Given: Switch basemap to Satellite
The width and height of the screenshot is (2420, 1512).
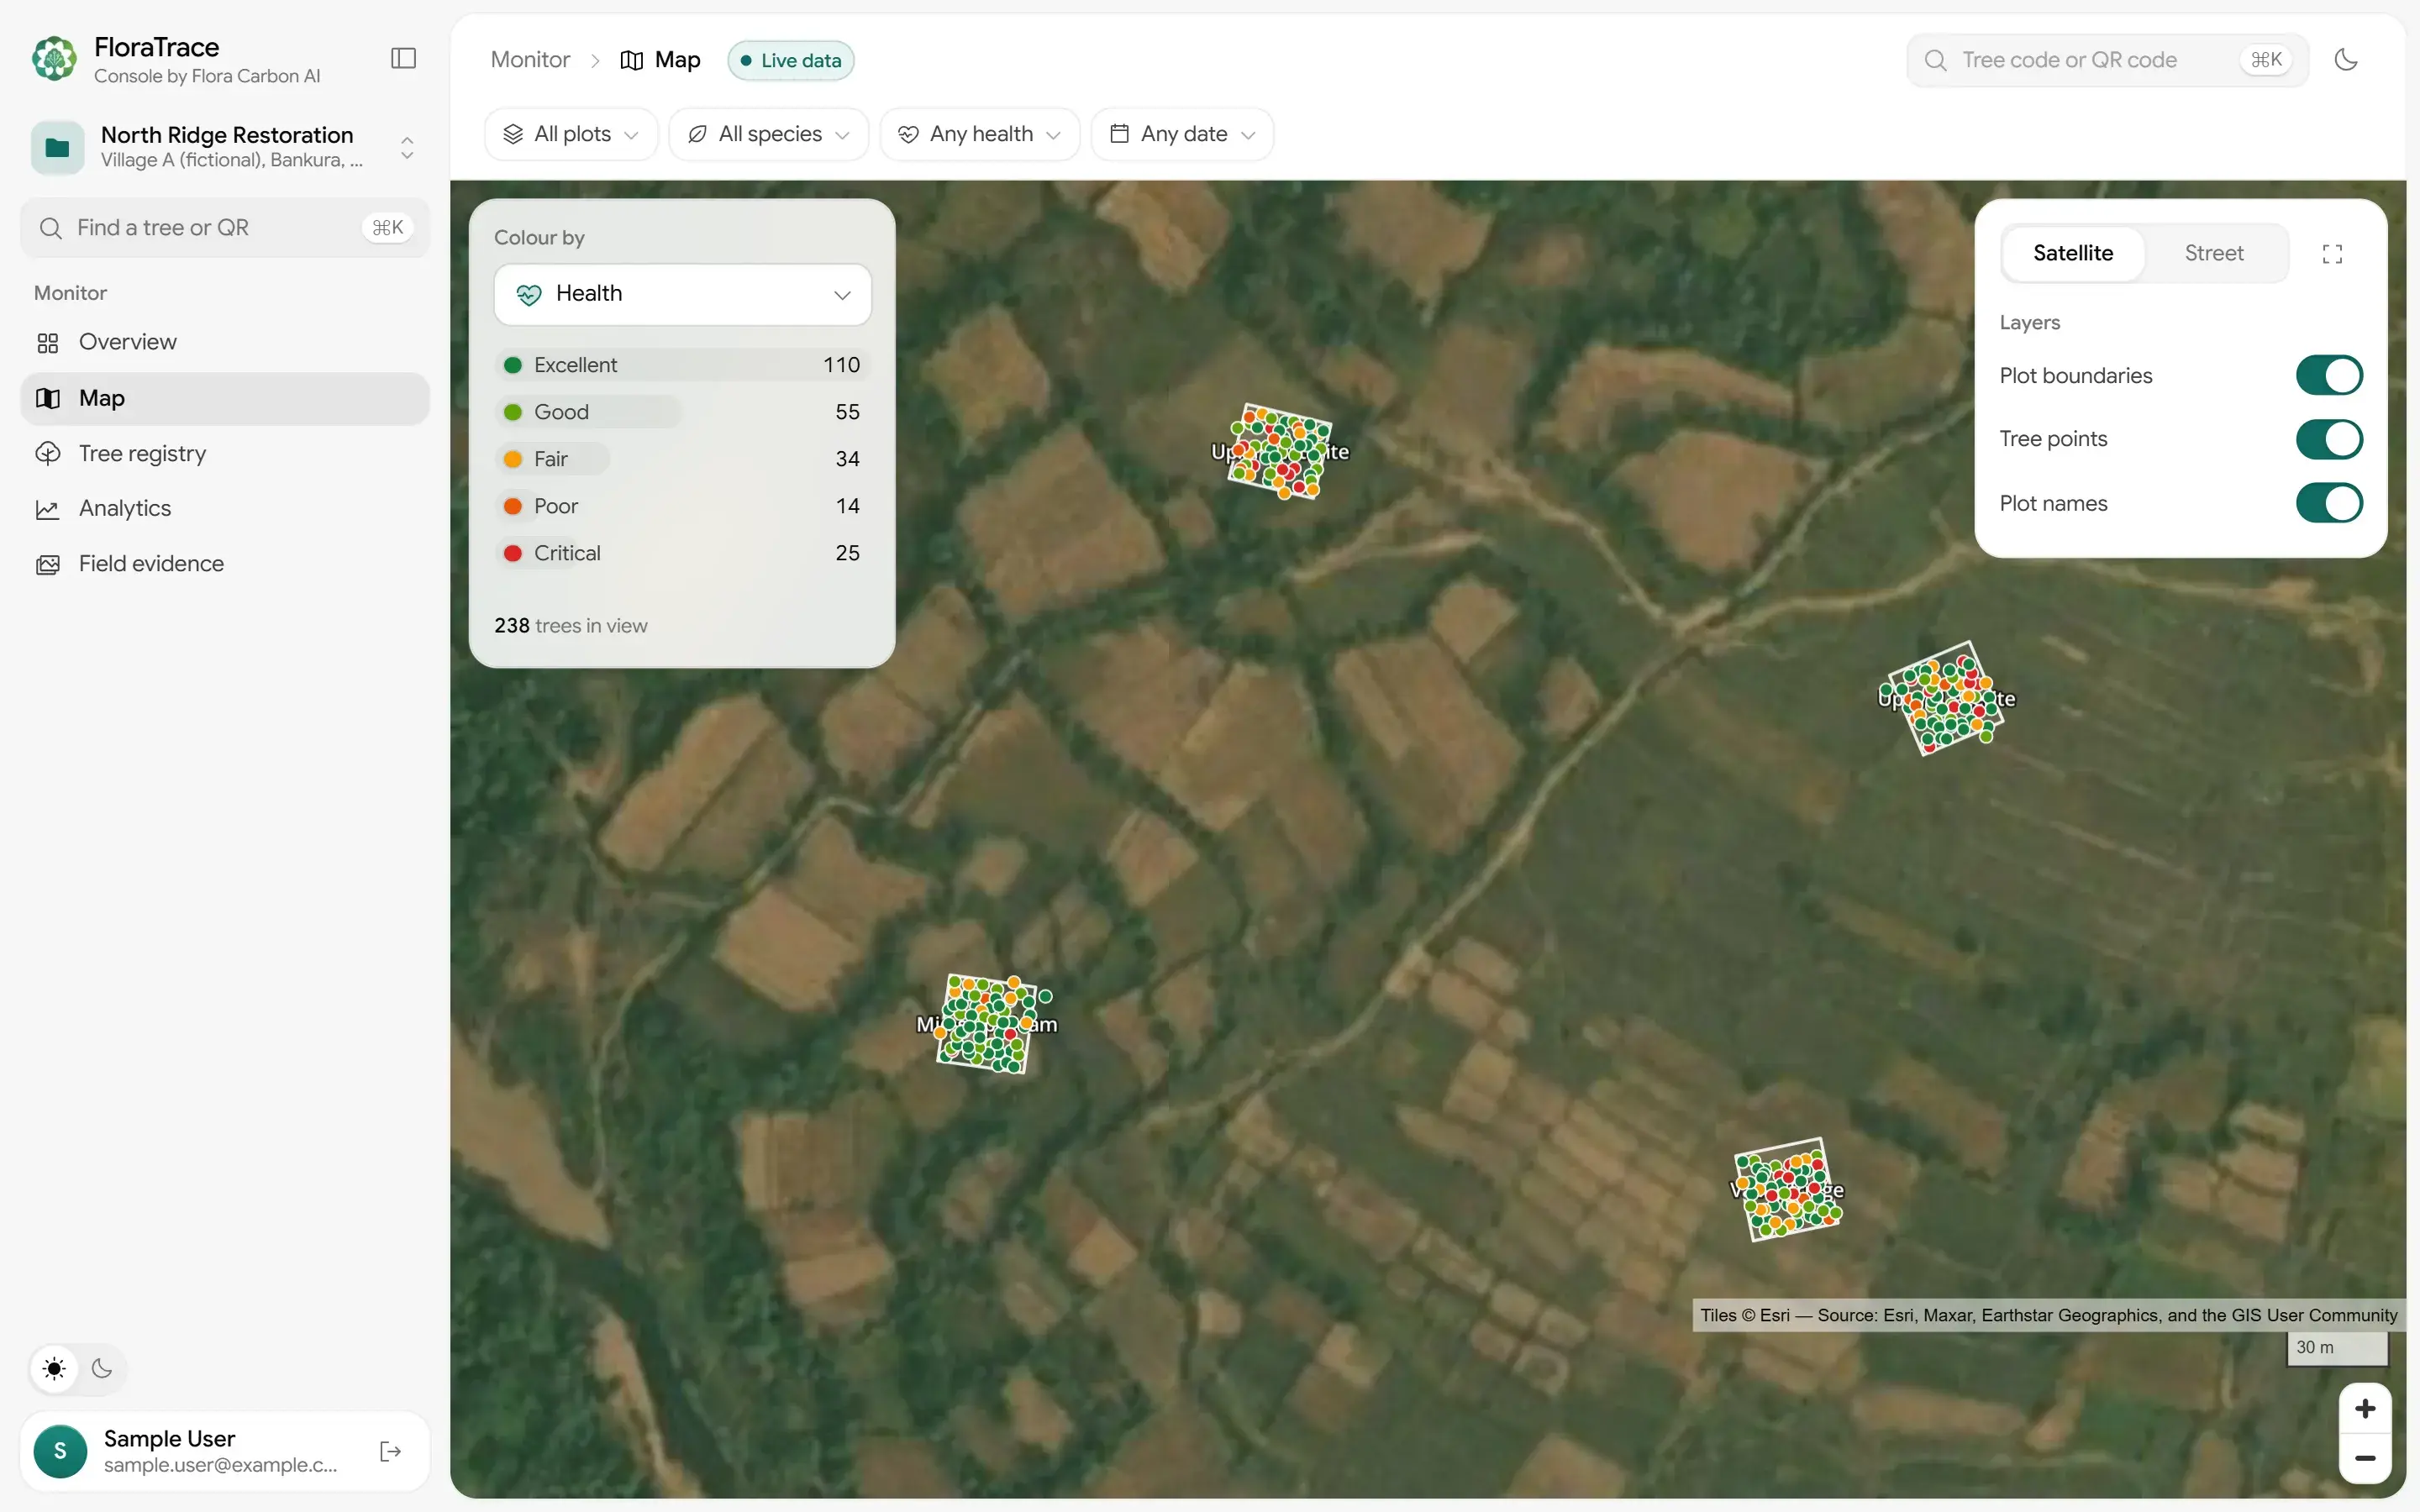Looking at the screenshot, I should [2073, 254].
